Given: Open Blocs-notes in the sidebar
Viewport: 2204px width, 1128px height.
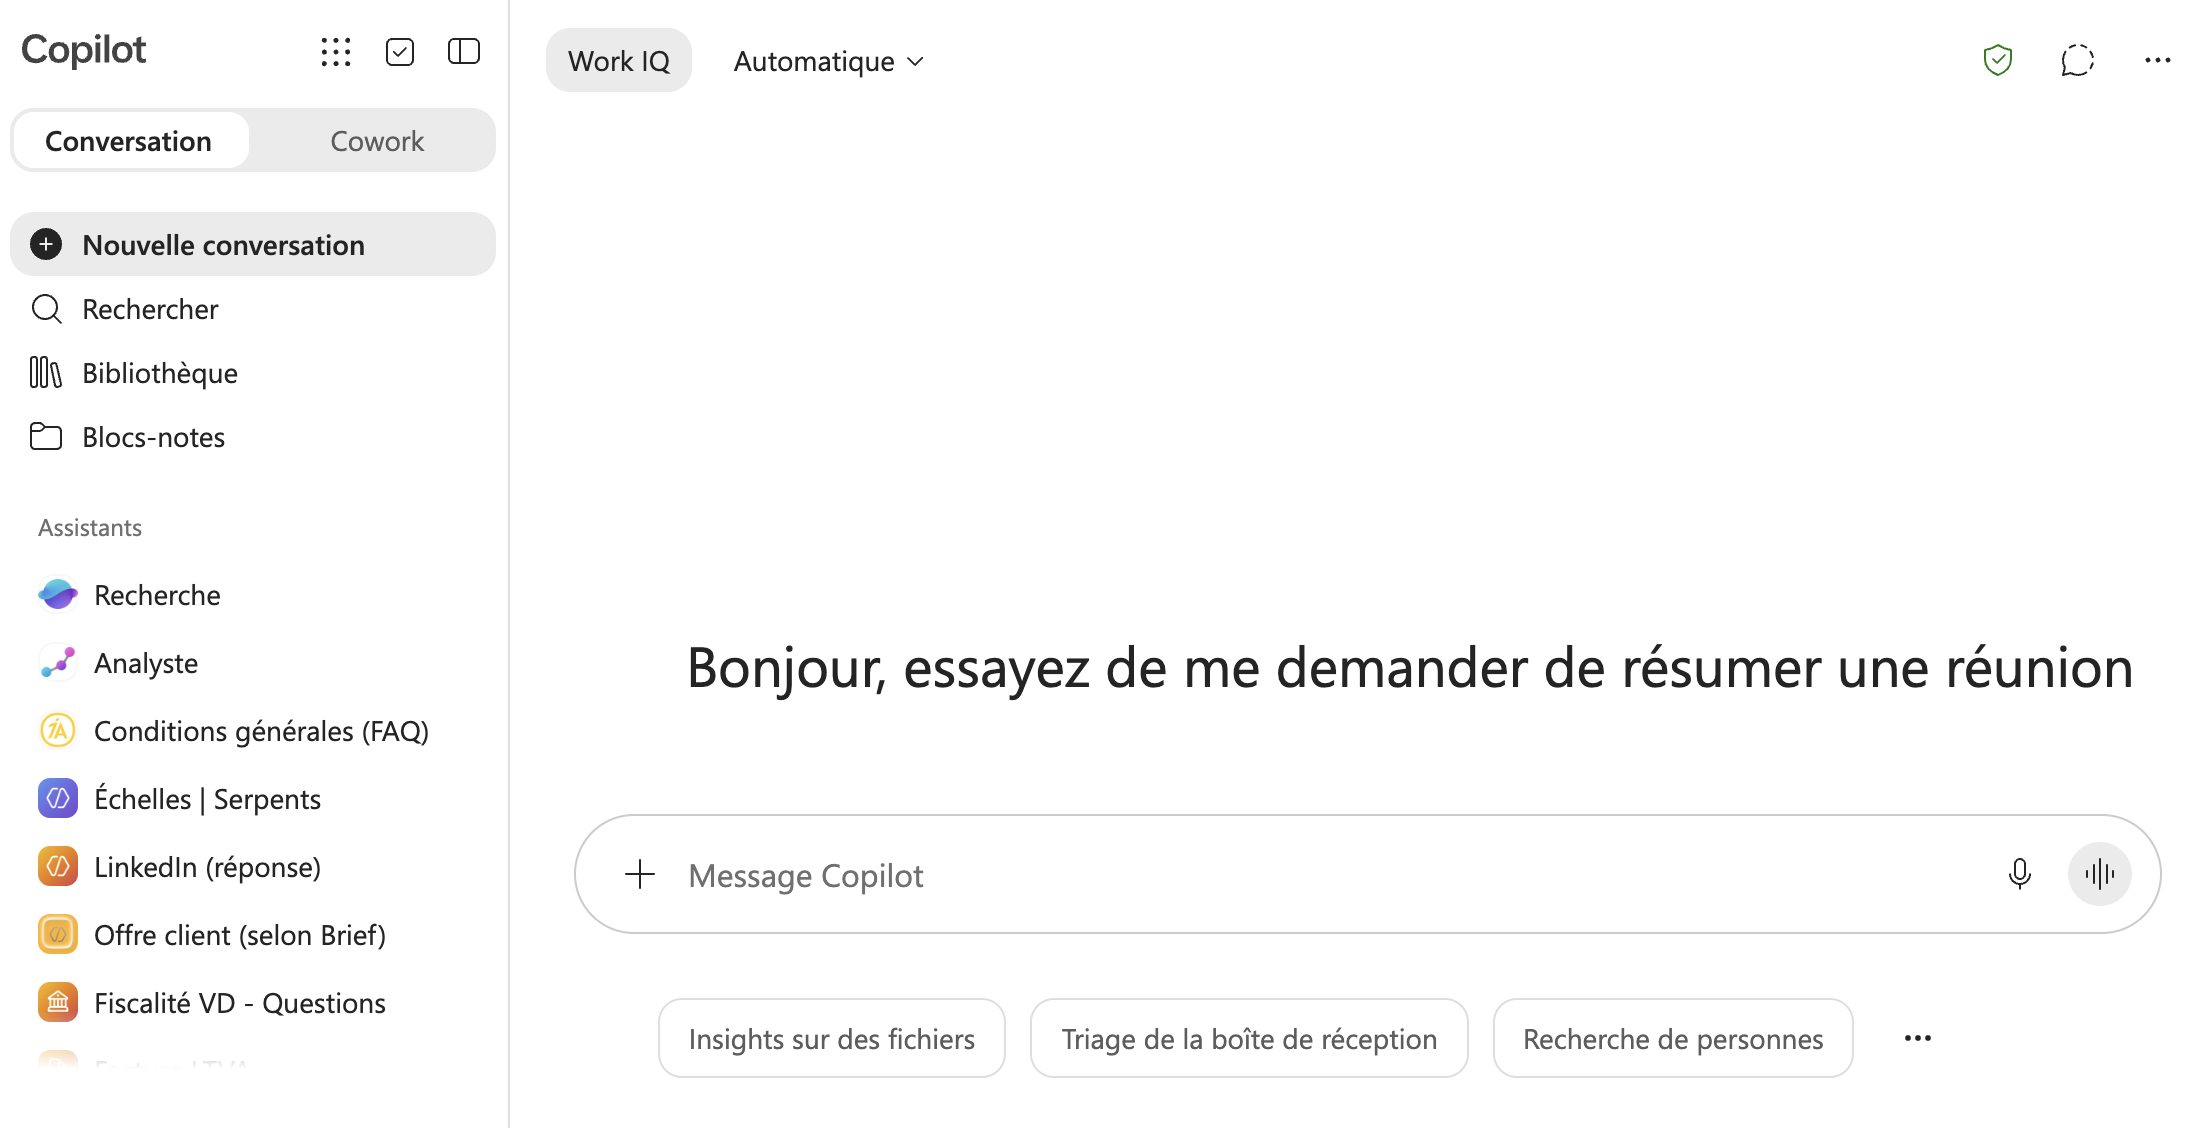Looking at the screenshot, I should 253,437.
